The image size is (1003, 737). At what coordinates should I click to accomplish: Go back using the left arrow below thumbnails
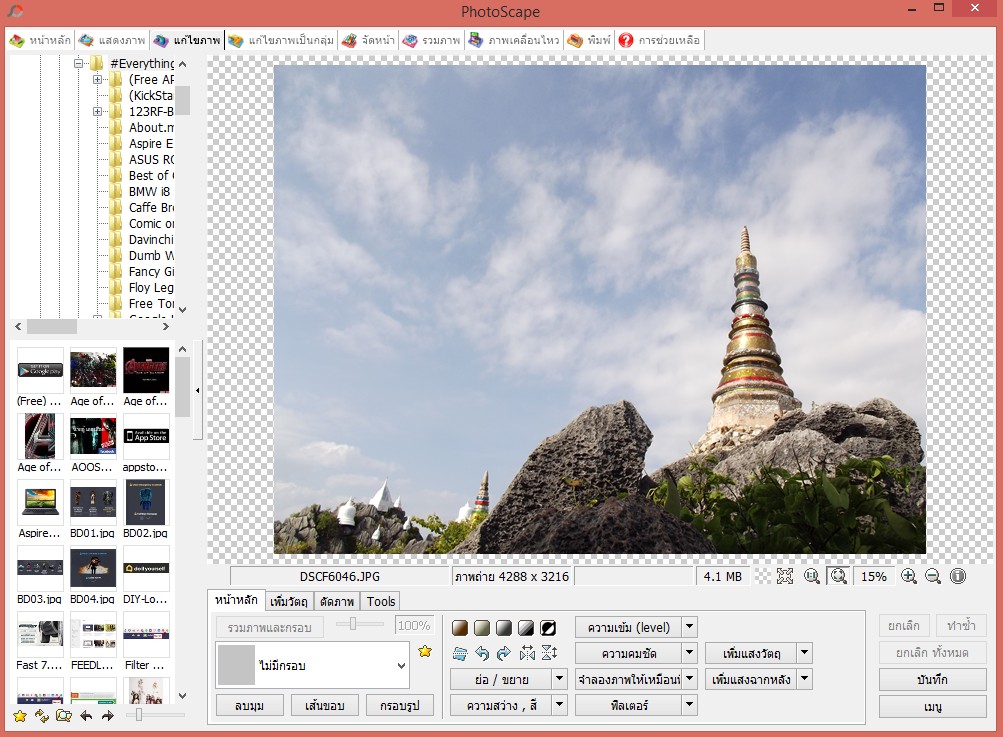(x=86, y=716)
